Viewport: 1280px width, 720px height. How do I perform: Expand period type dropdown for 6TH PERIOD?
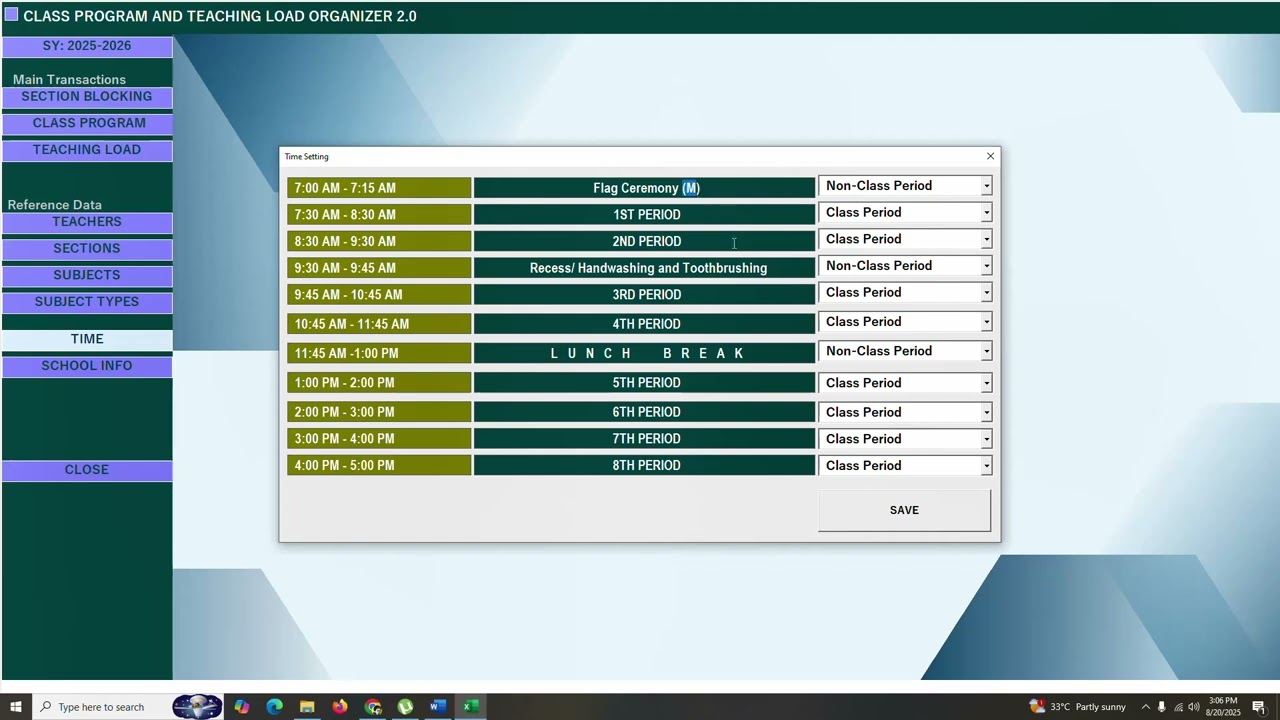(986, 412)
